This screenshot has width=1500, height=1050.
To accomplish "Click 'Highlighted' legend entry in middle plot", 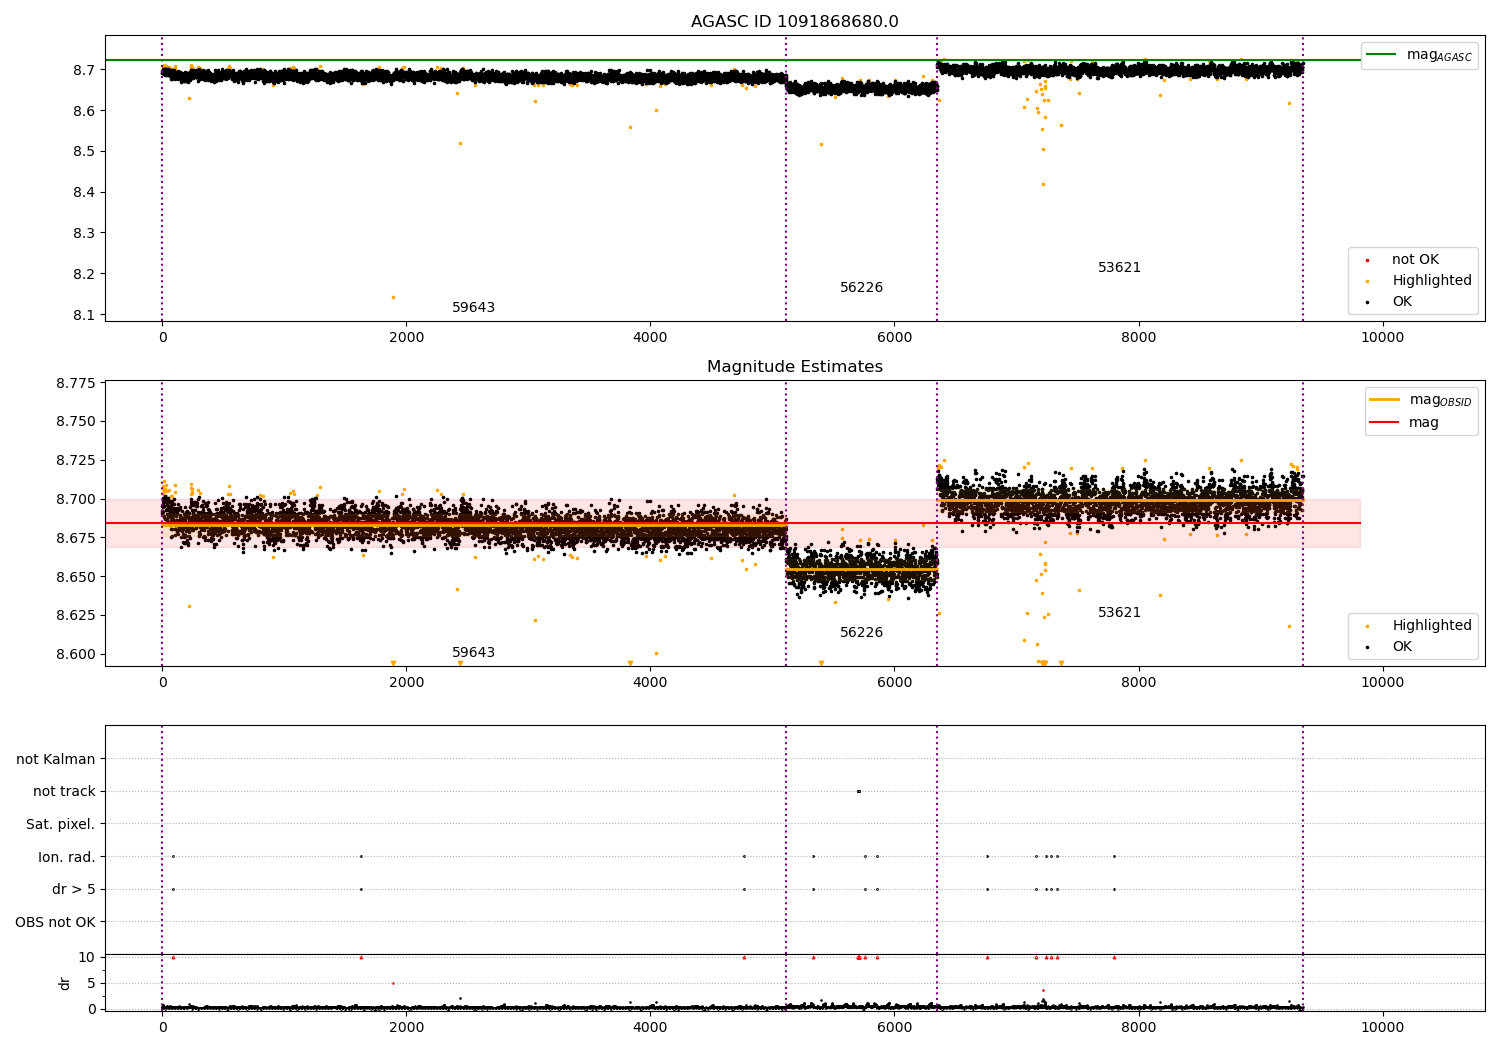I will point(1420,626).
